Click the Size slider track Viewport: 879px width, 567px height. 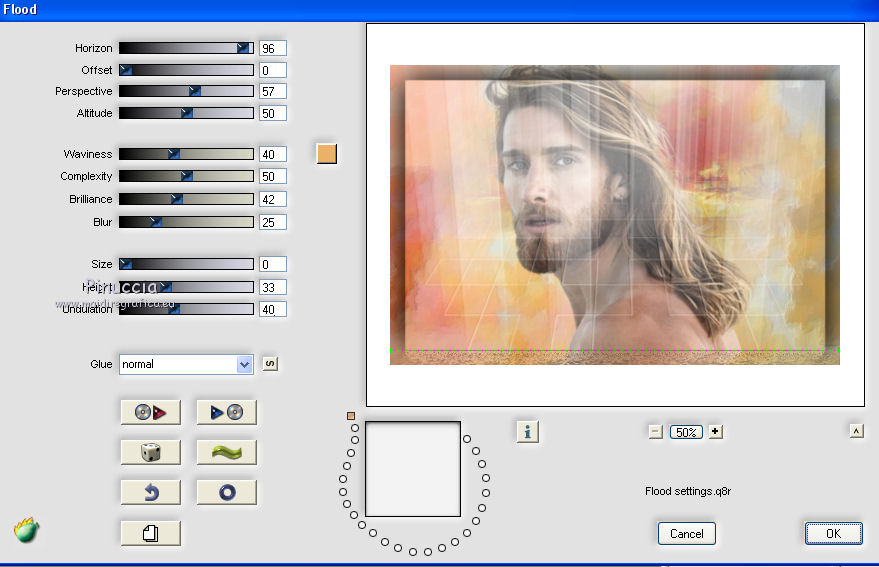point(186,264)
